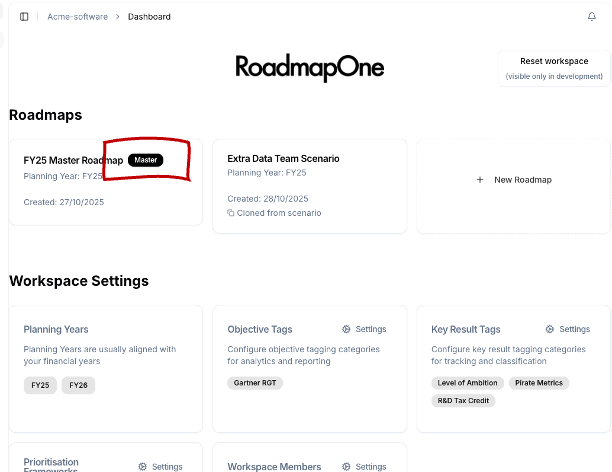Click the gear icon beside Key Result Tags

pyautogui.click(x=550, y=329)
